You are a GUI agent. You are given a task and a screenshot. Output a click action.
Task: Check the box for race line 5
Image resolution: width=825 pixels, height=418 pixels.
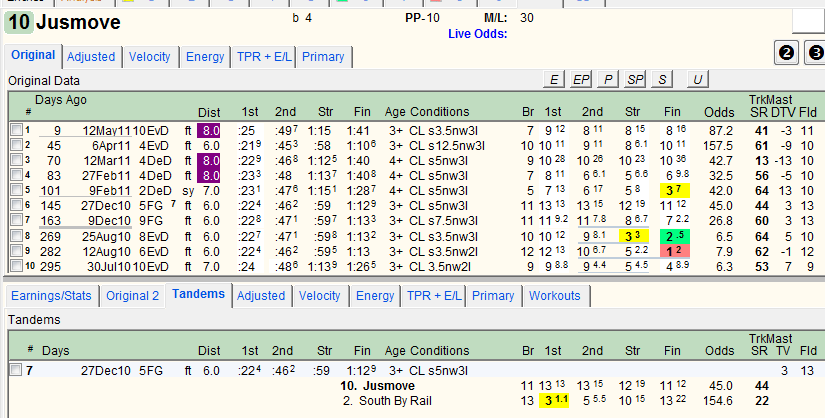(17, 190)
